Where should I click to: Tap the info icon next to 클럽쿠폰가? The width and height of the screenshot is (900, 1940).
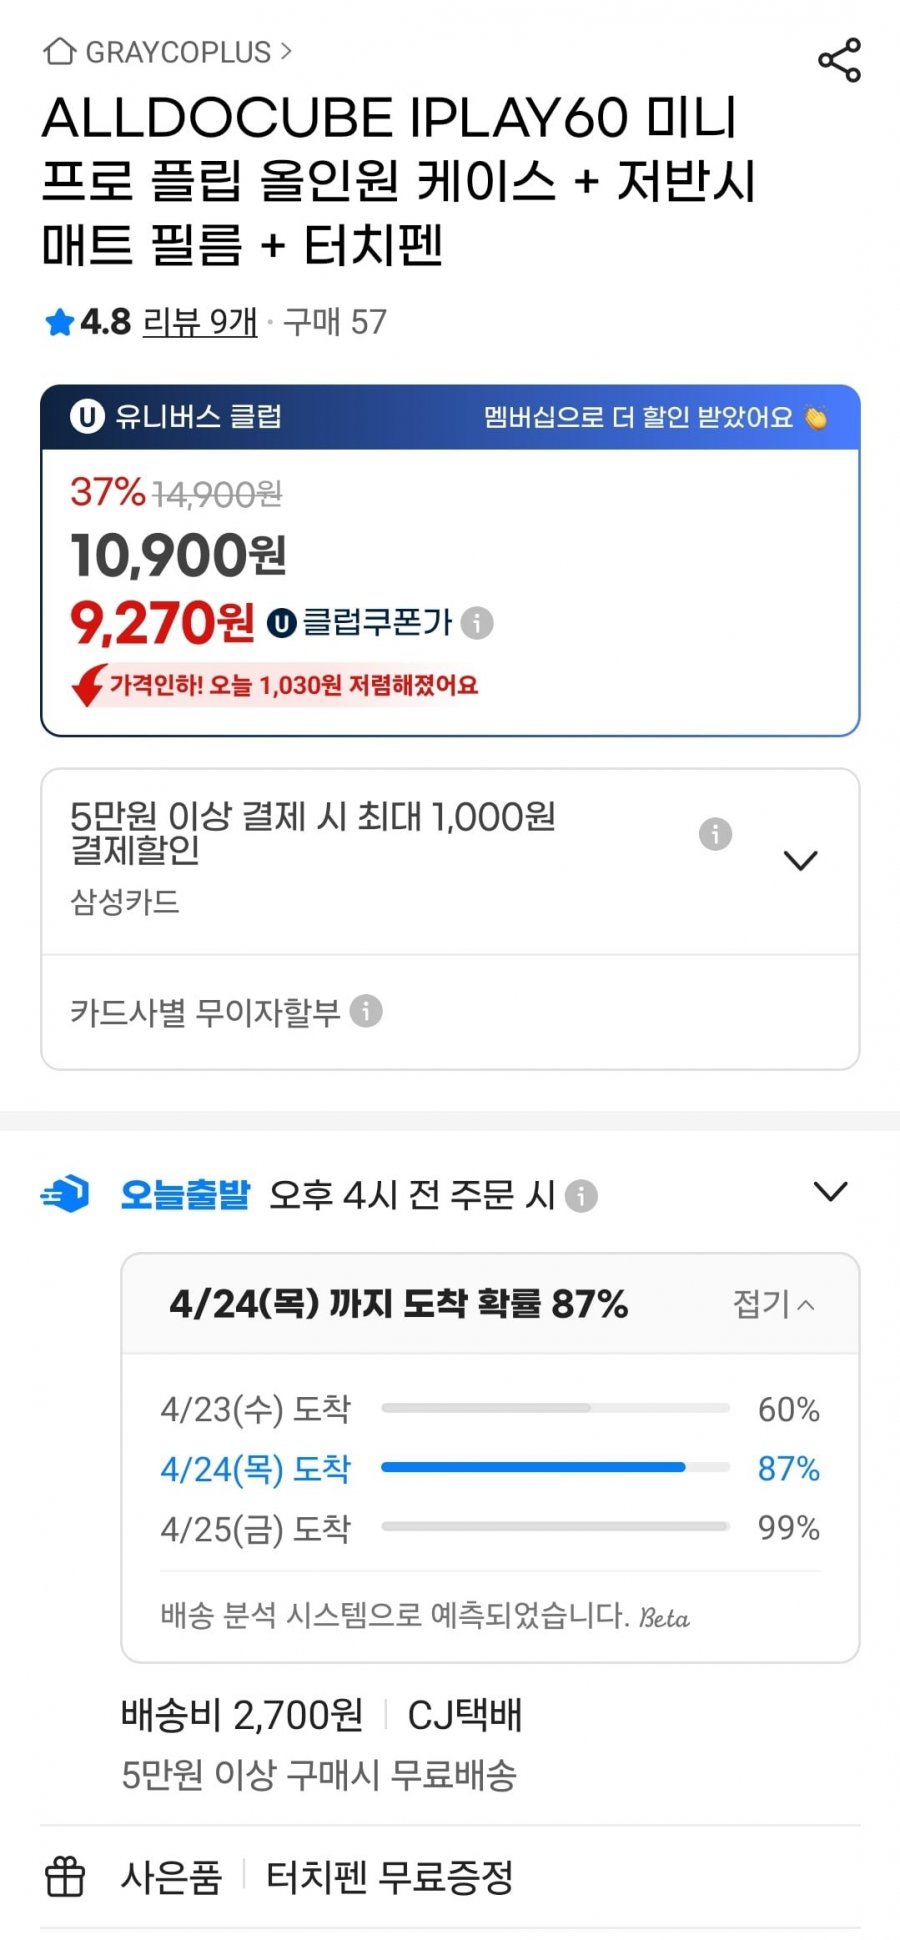tap(477, 623)
